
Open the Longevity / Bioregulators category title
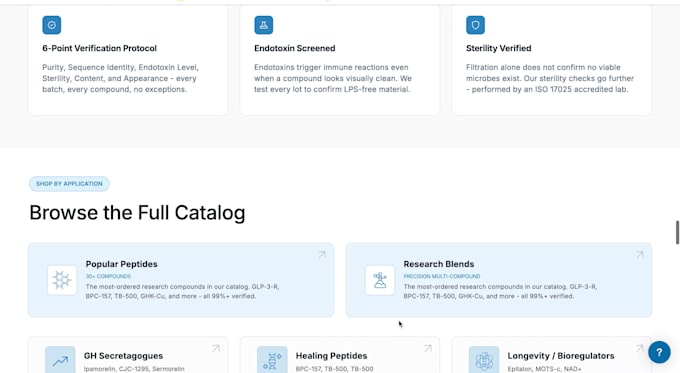point(561,356)
